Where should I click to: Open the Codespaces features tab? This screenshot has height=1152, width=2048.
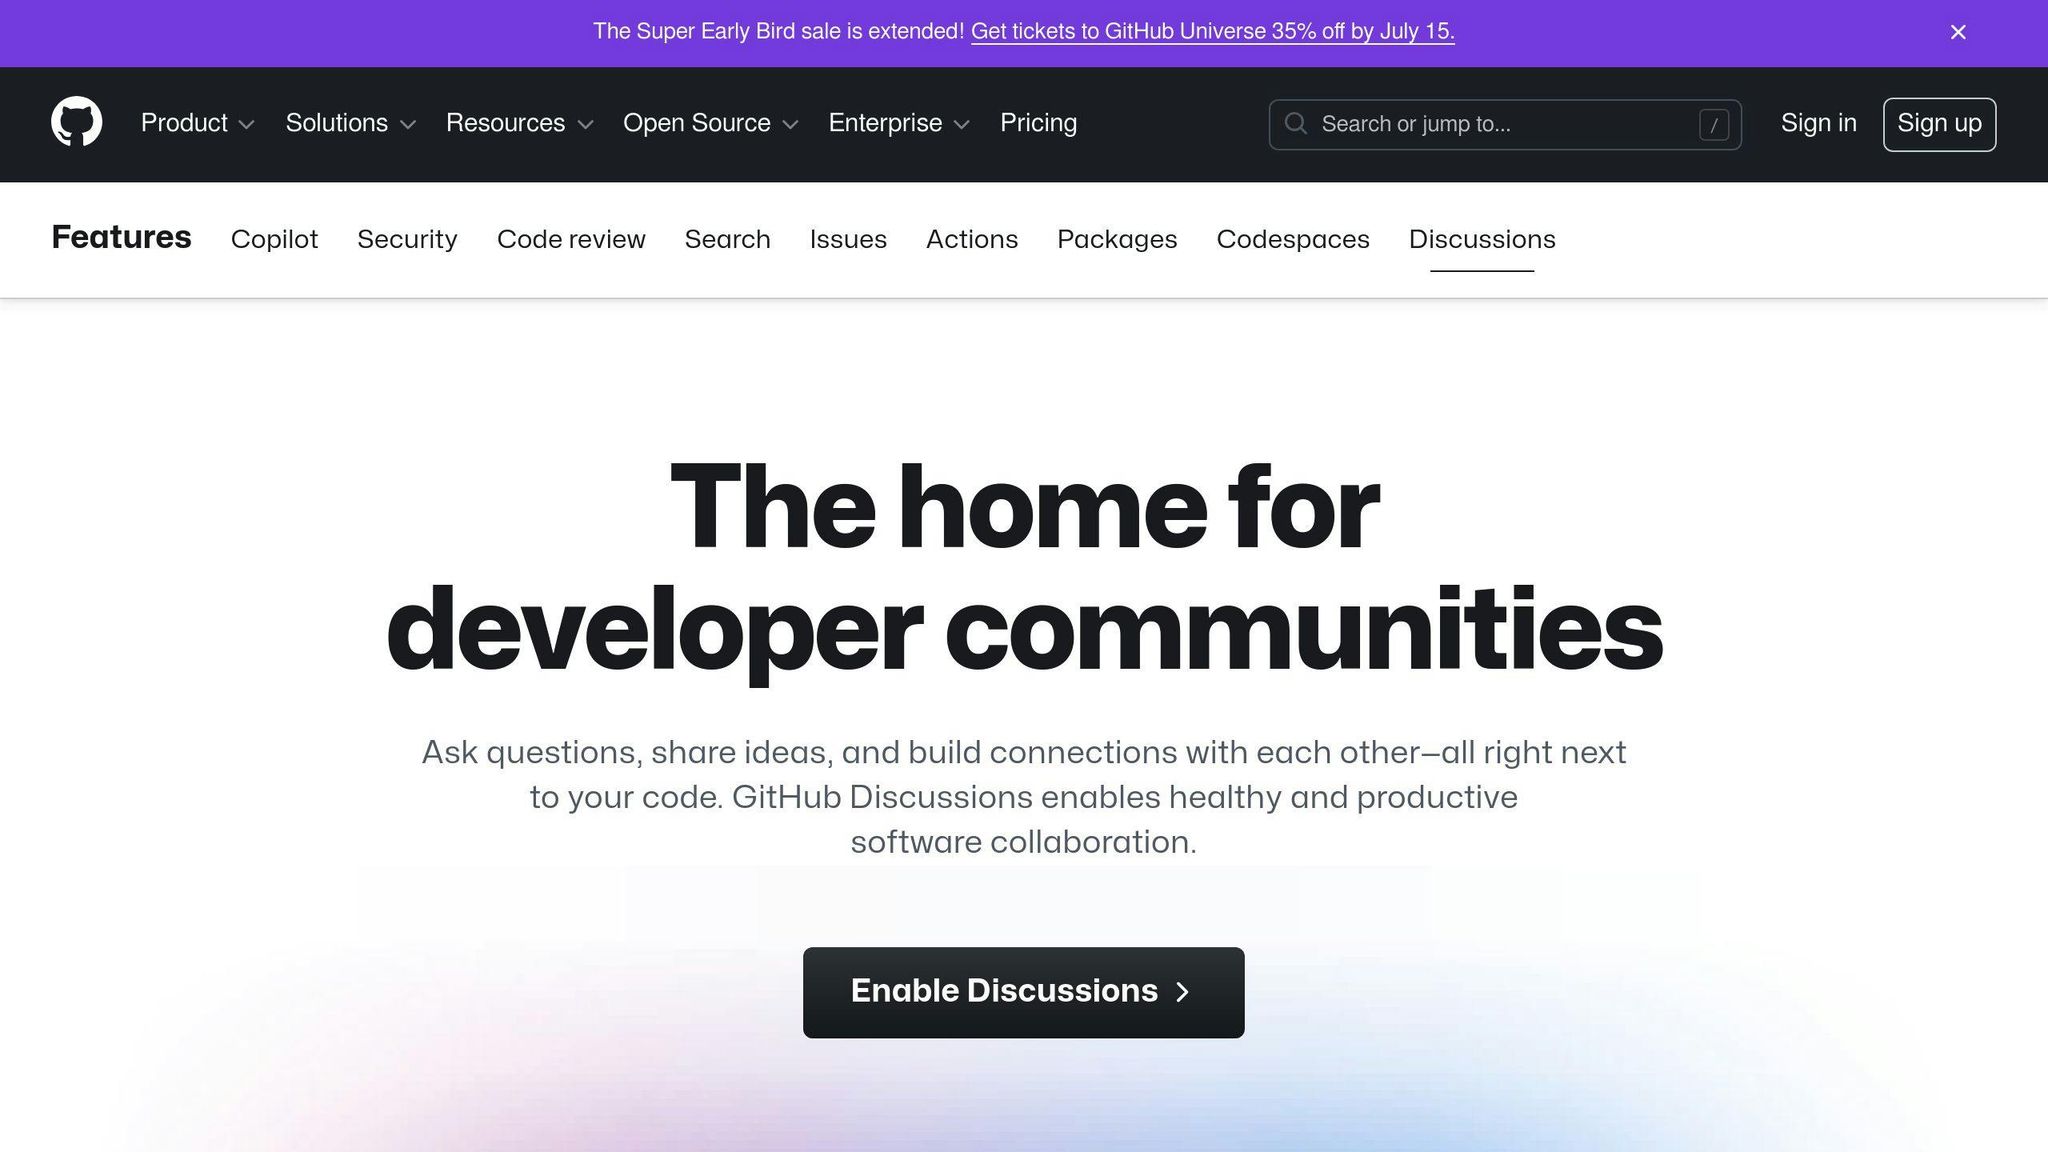tap(1292, 239)
